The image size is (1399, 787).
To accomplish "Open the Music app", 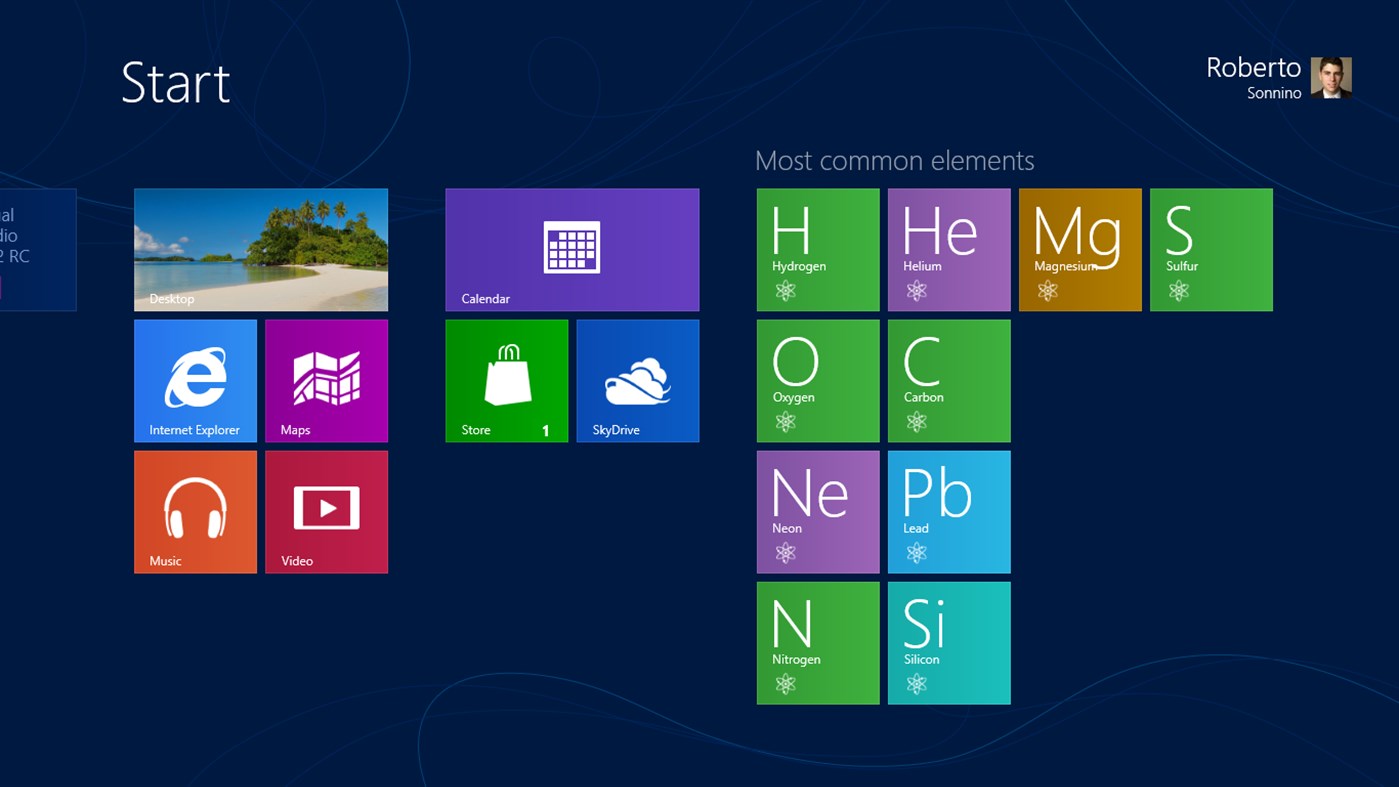I will [x=195, y=511].
